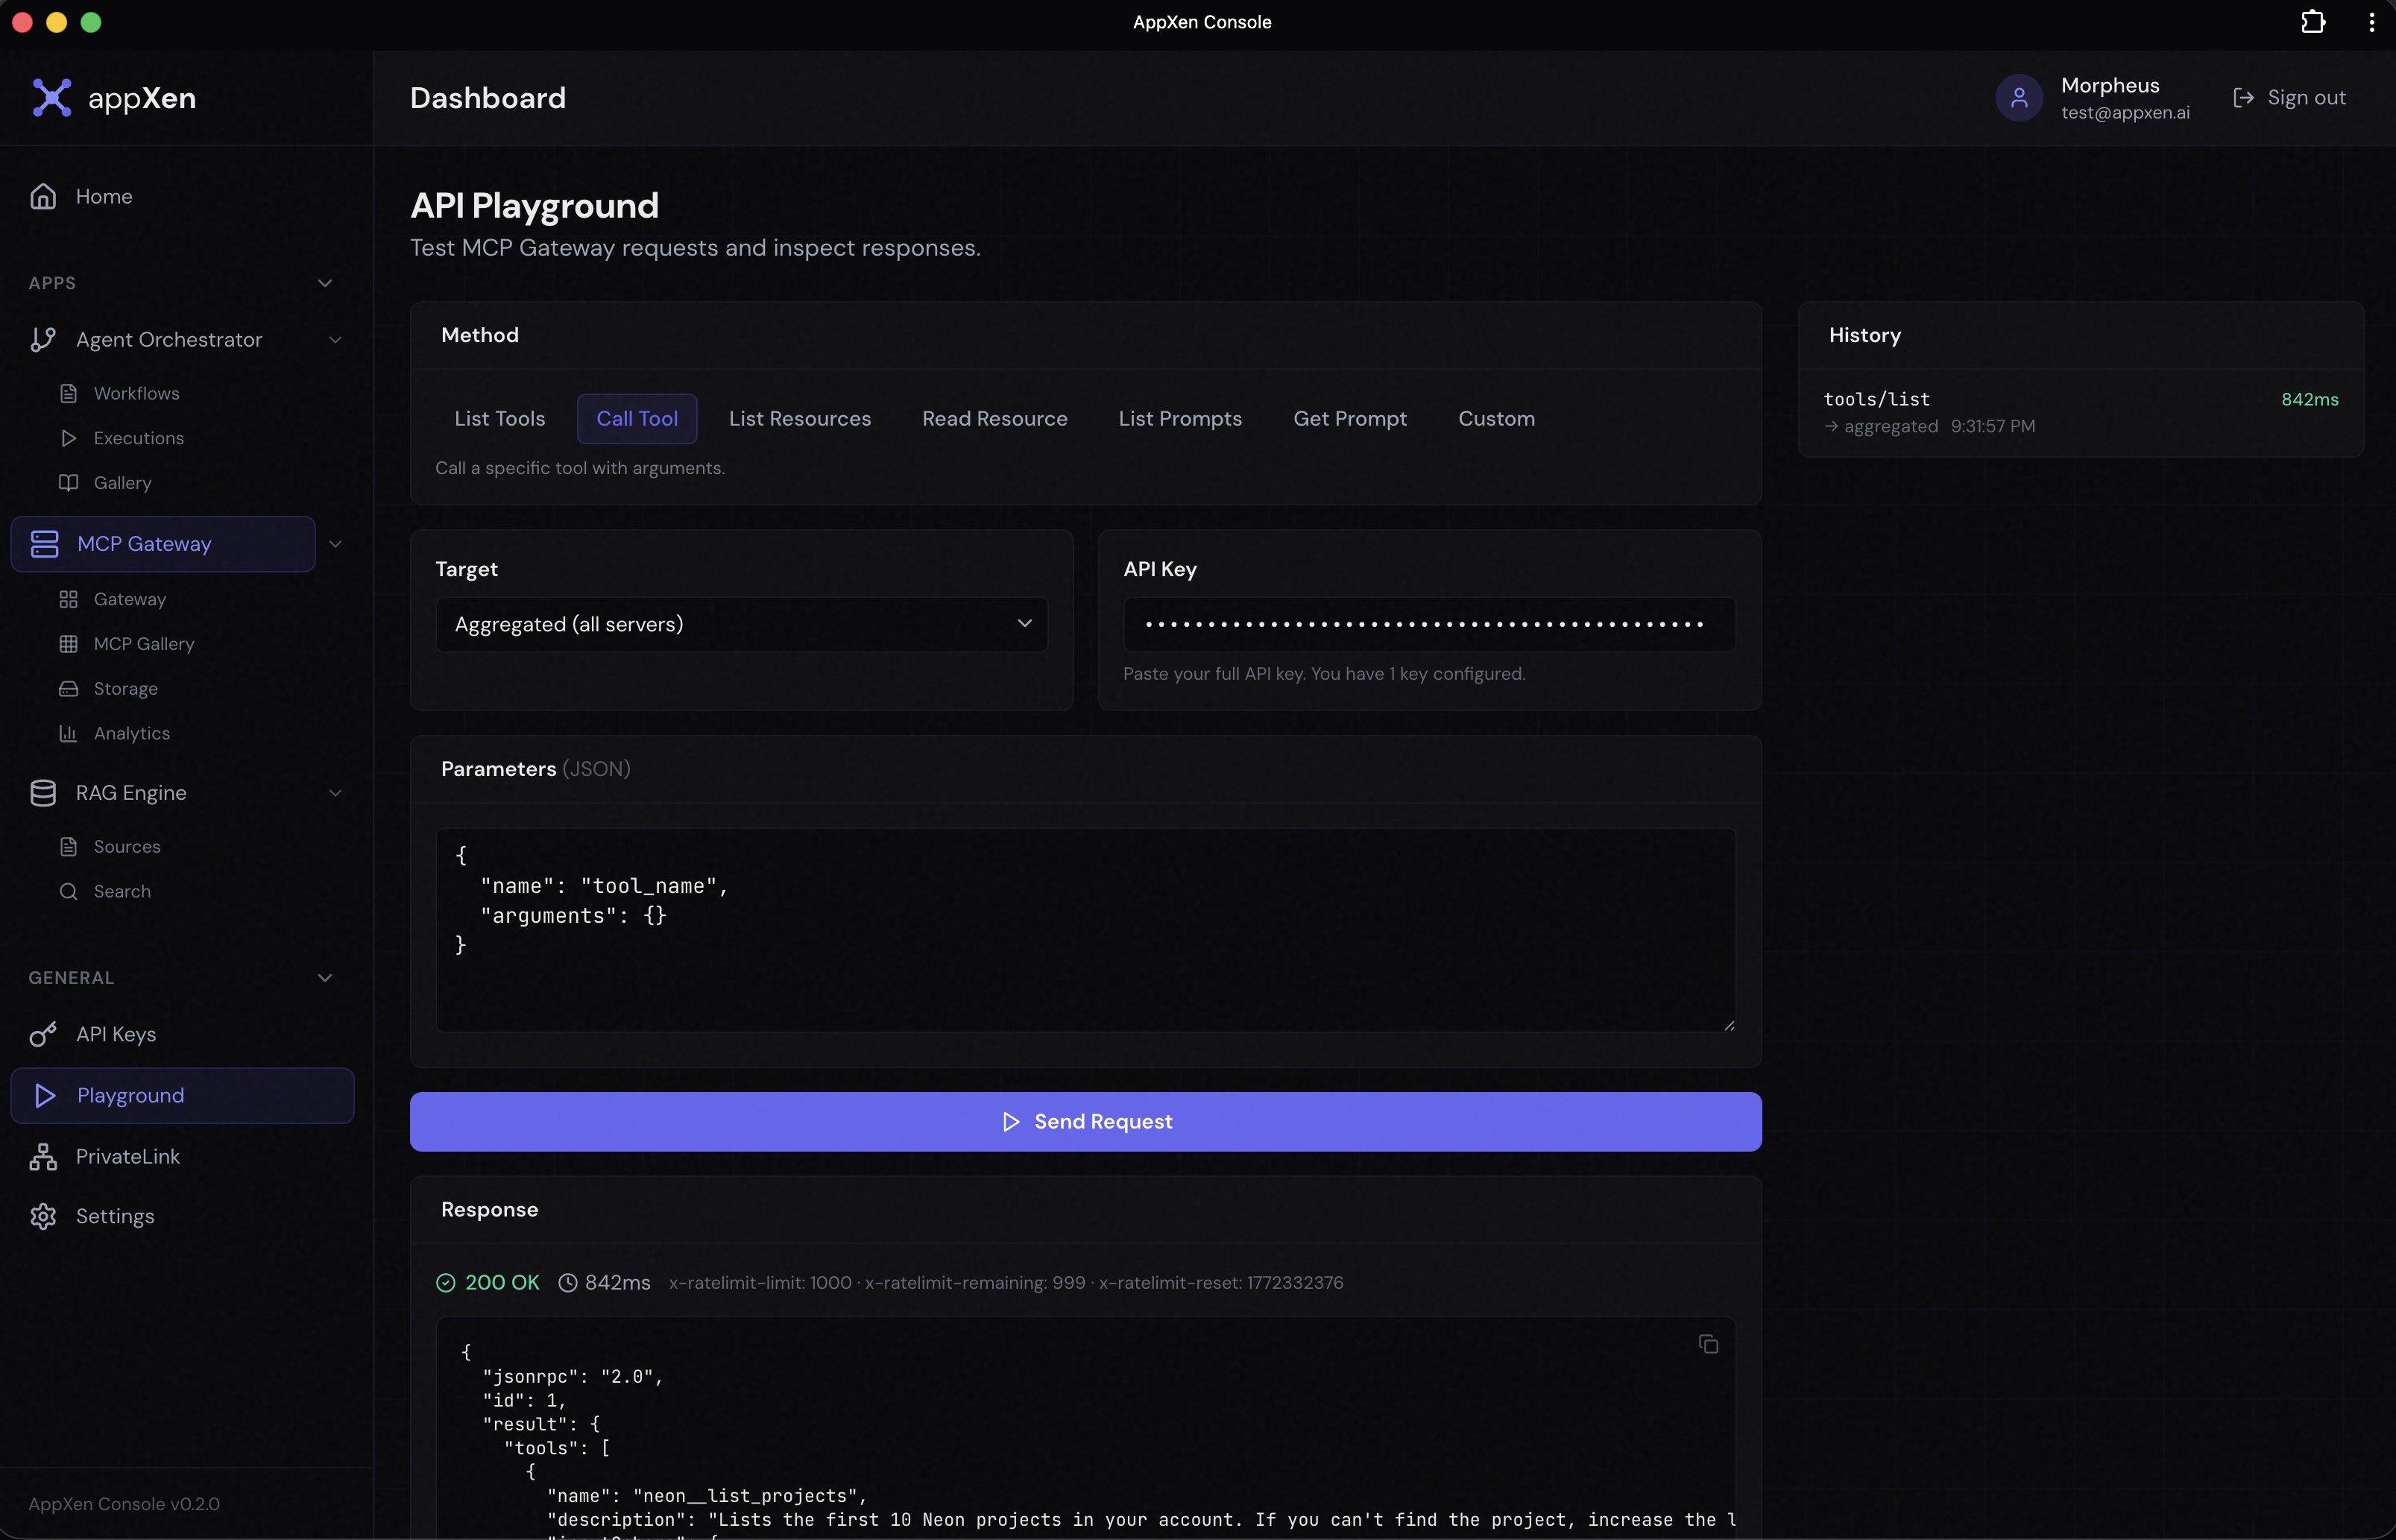
Task: Click the browser extensions puzzle icon
Action: tap(2313, 22)
